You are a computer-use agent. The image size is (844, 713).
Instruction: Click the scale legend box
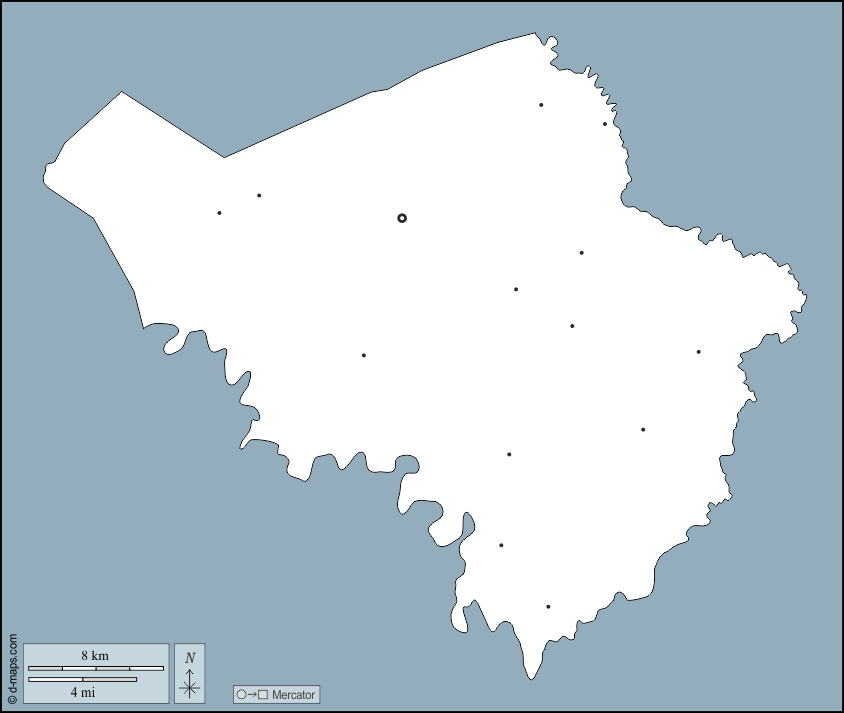point(96,673)
